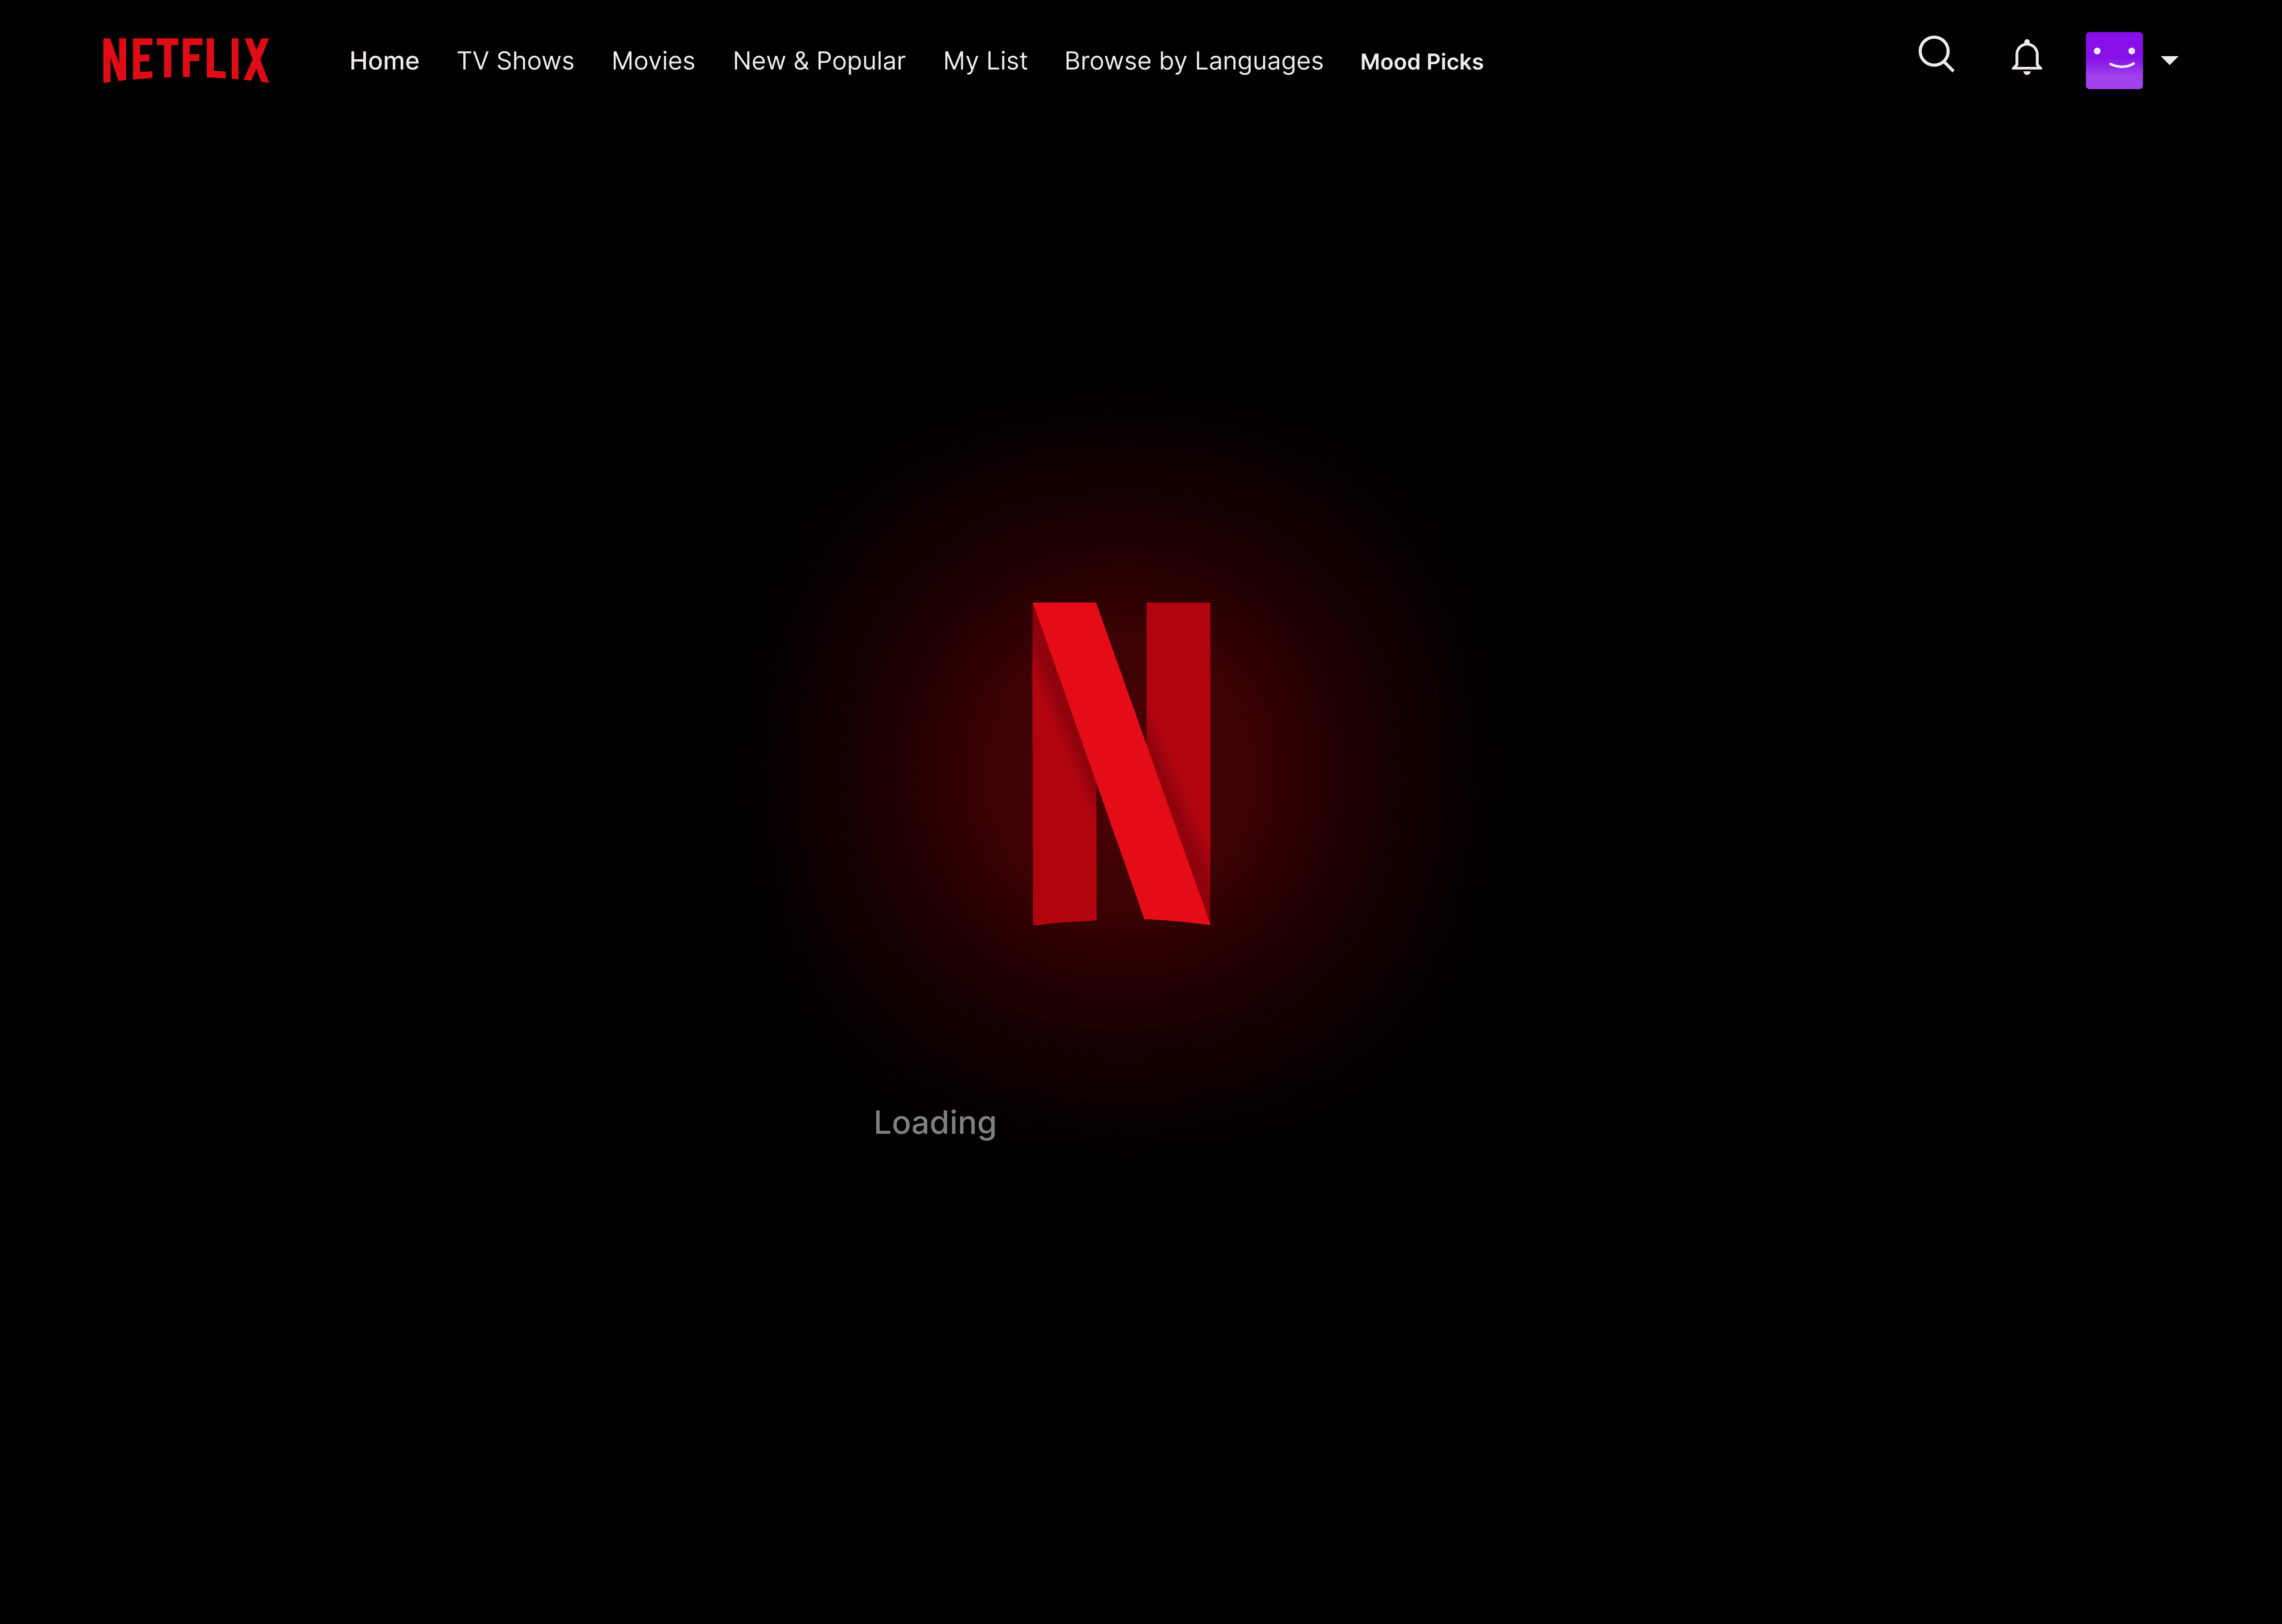Open Browse by Languages
The height and width of the screenshot is (1624, 2282).
tap(1193, 61)
